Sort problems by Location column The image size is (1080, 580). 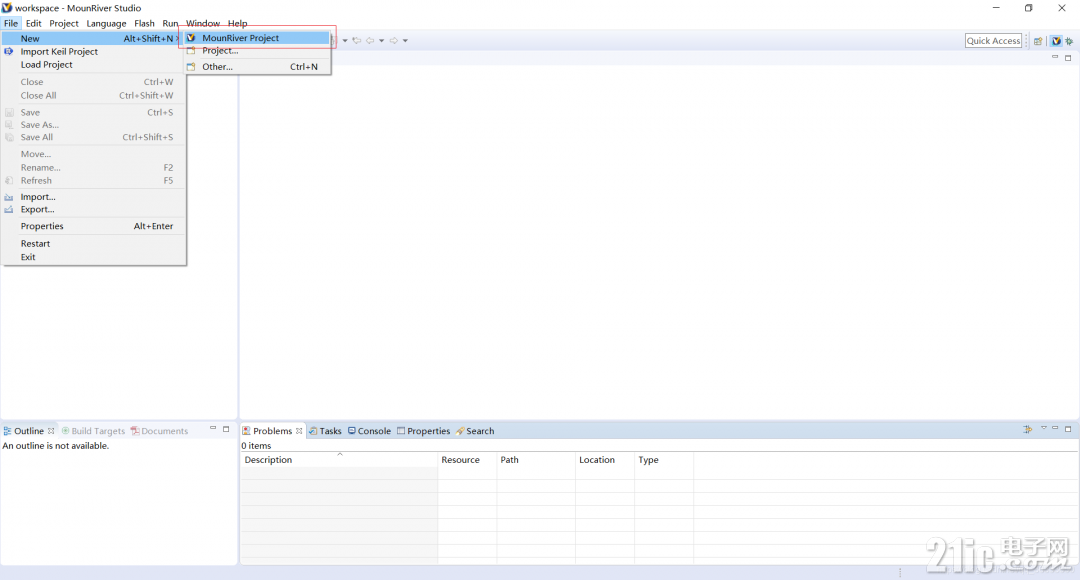click(605, 459)
